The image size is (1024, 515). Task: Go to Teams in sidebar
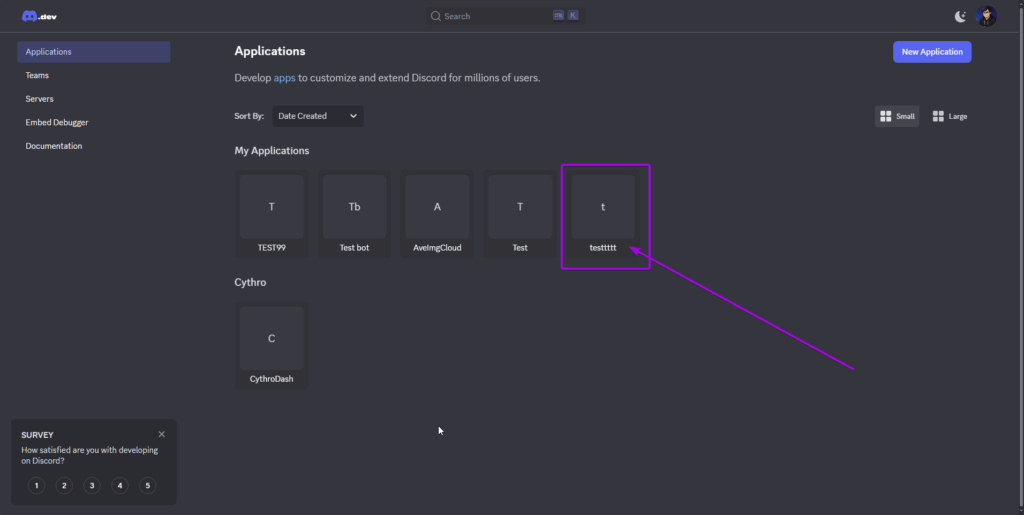coord(37,75)
